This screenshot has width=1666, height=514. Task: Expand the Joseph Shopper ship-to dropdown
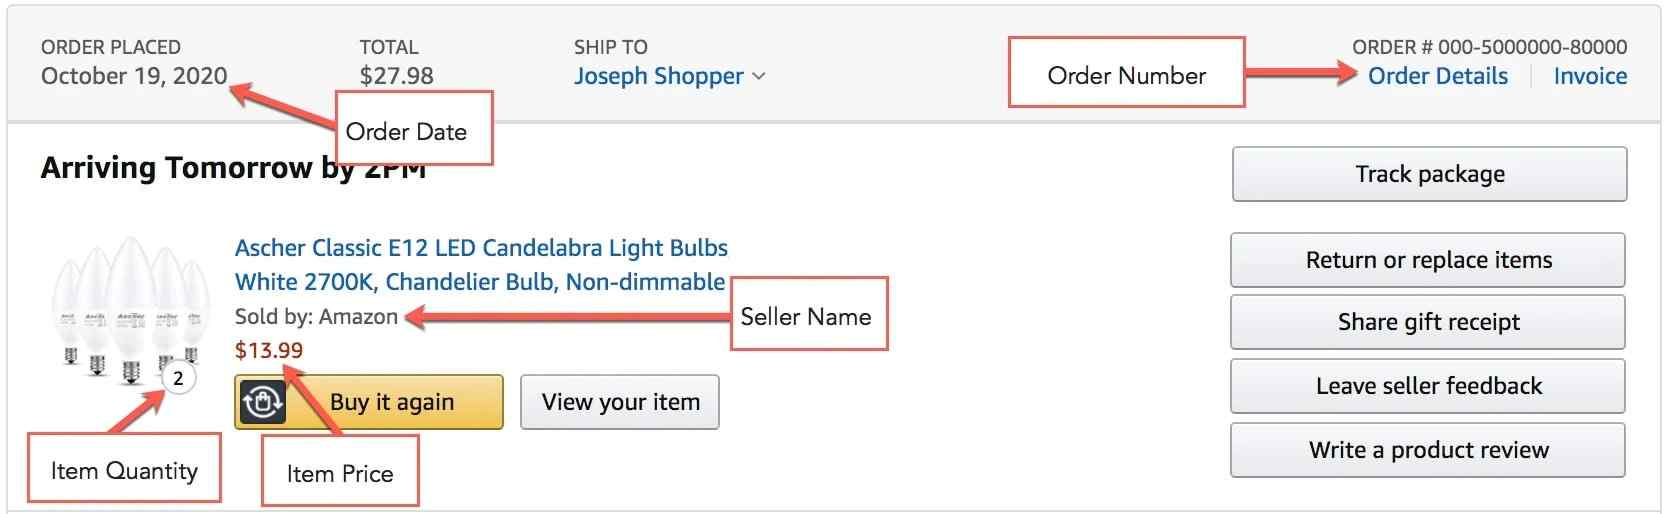click(x=669, y=76)
